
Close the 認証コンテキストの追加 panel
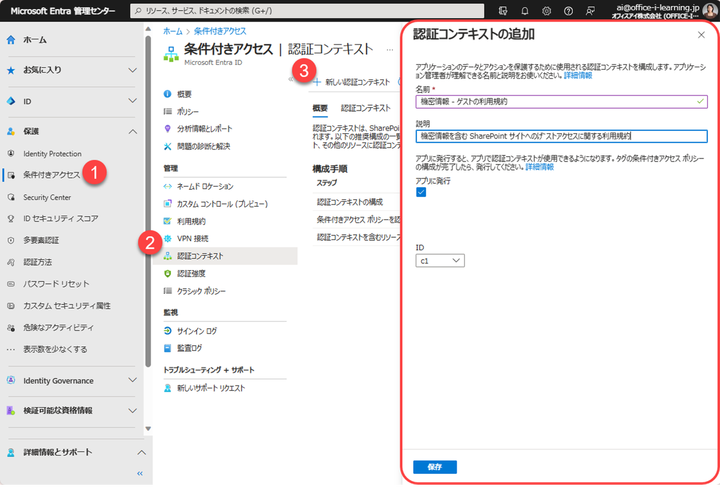[701, 35]
